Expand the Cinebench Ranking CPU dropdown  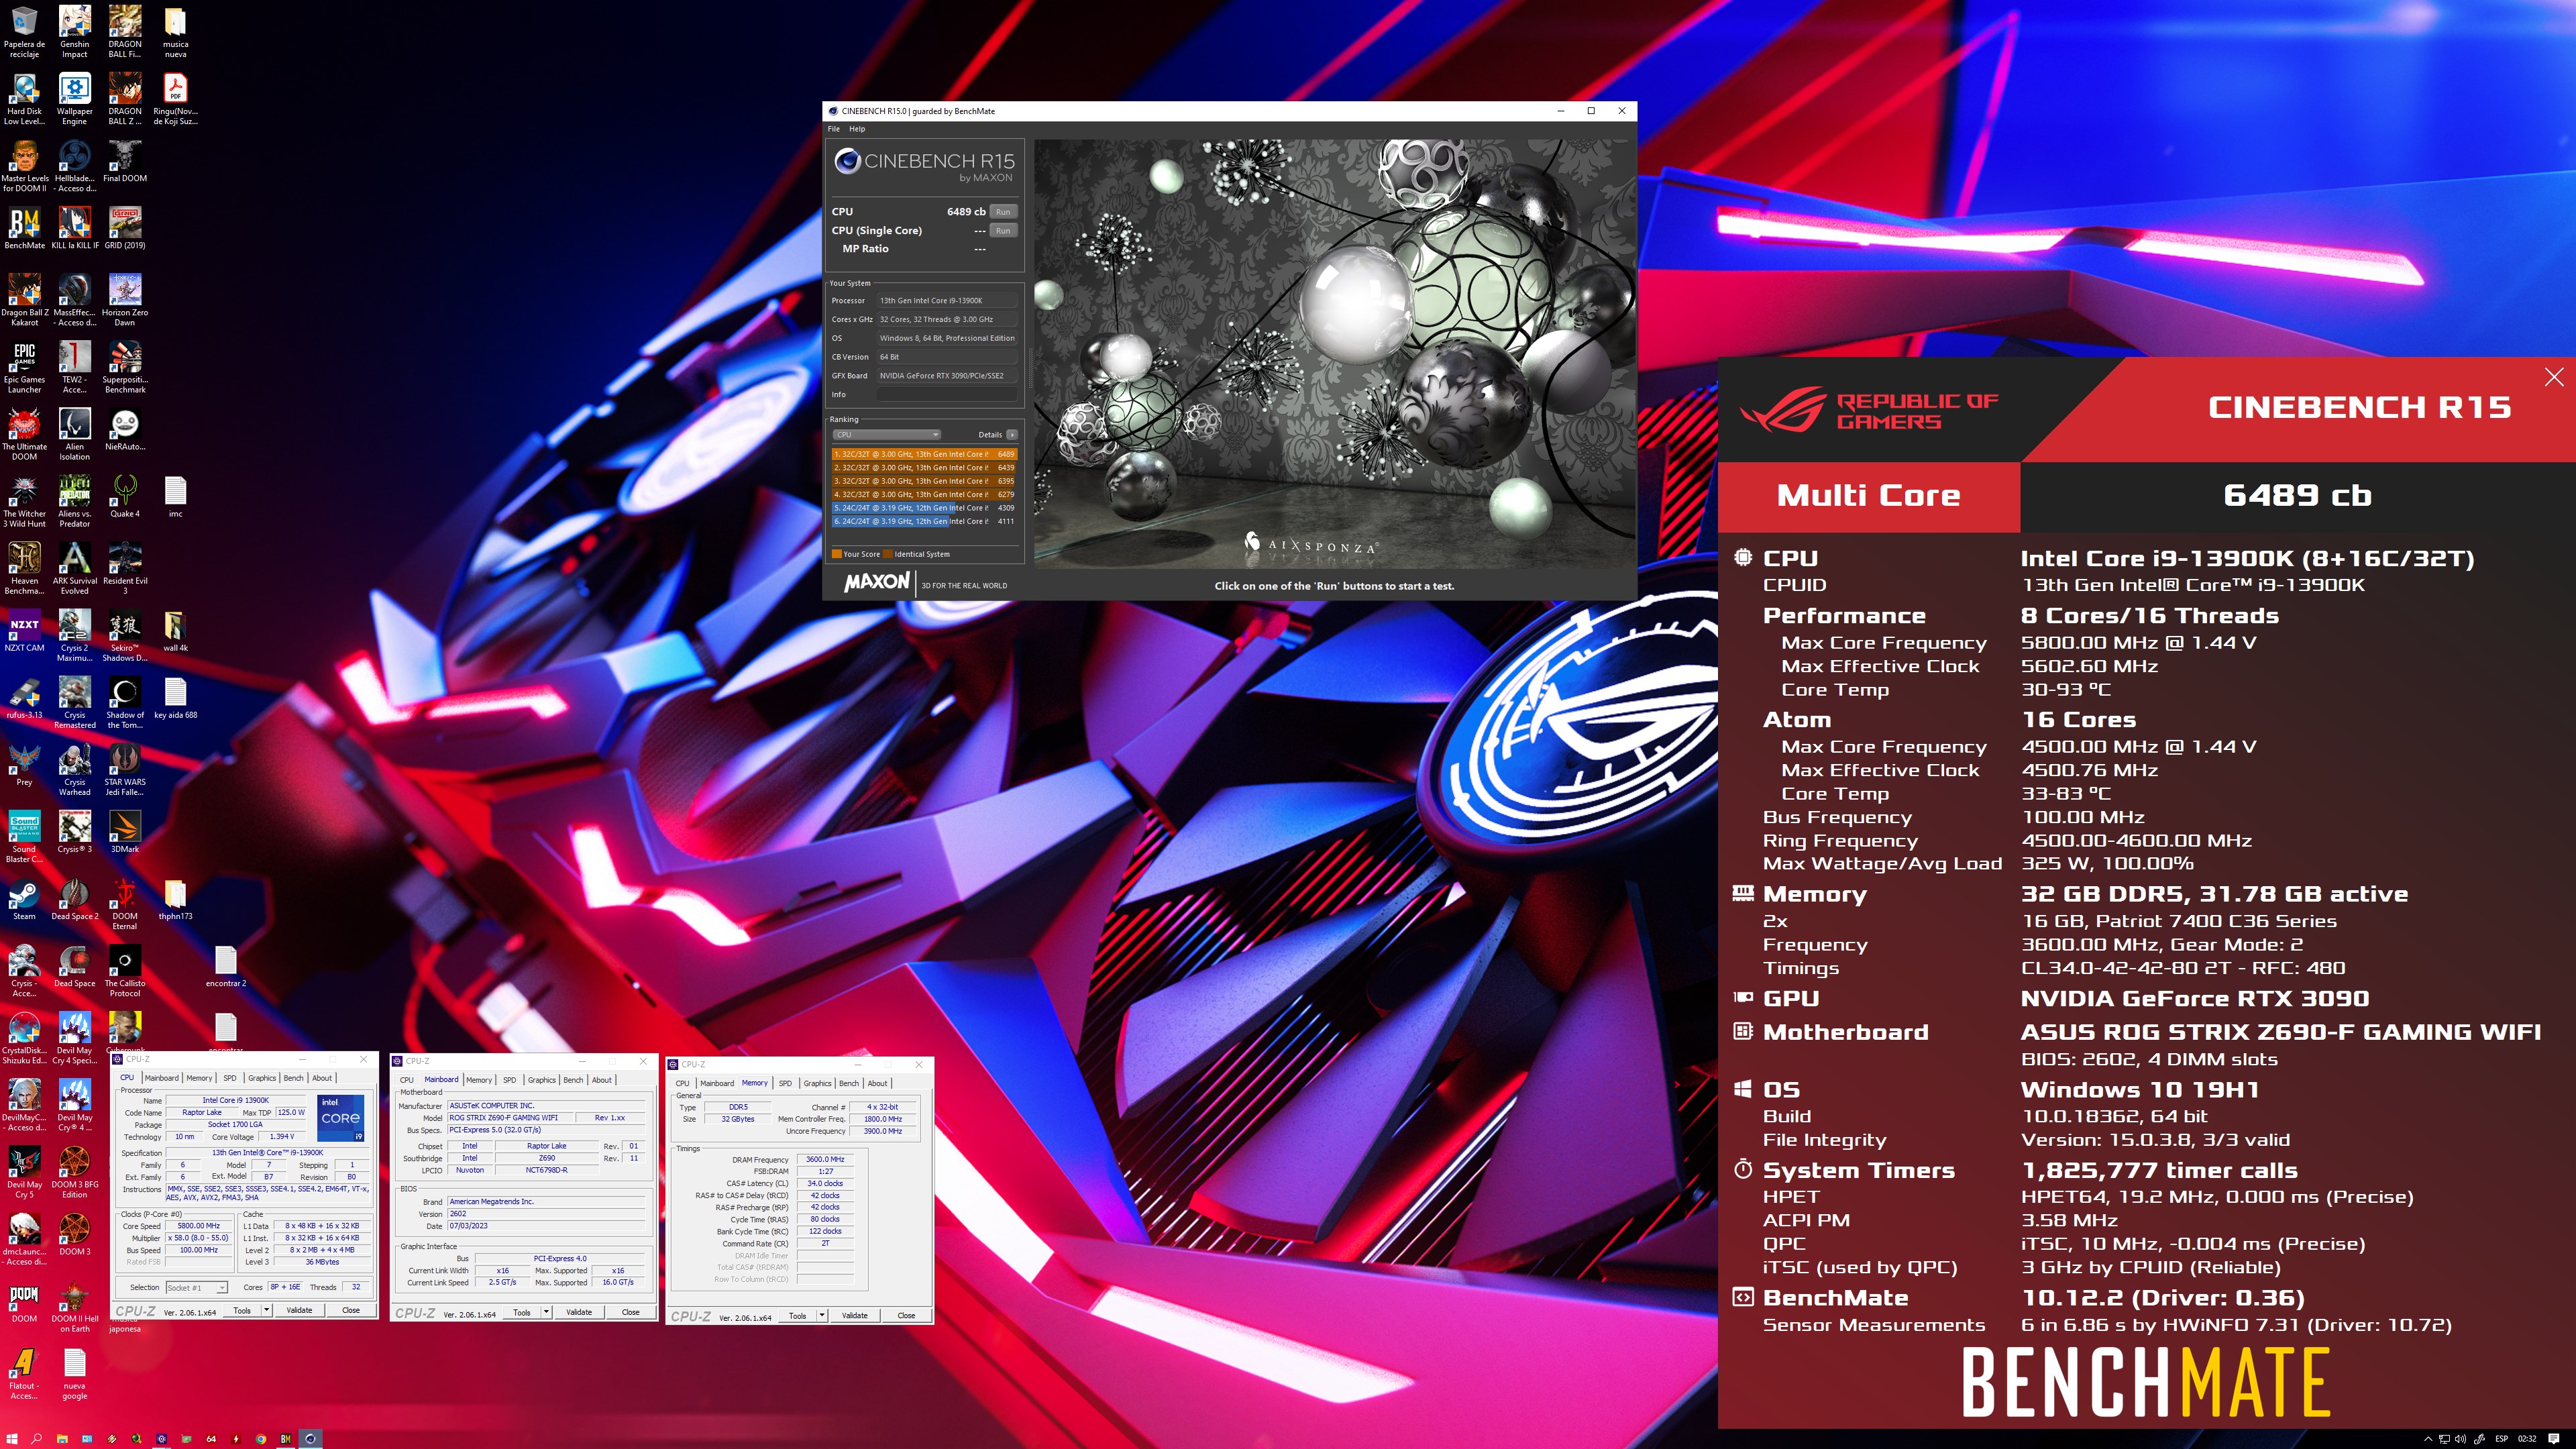click(887, 435)
